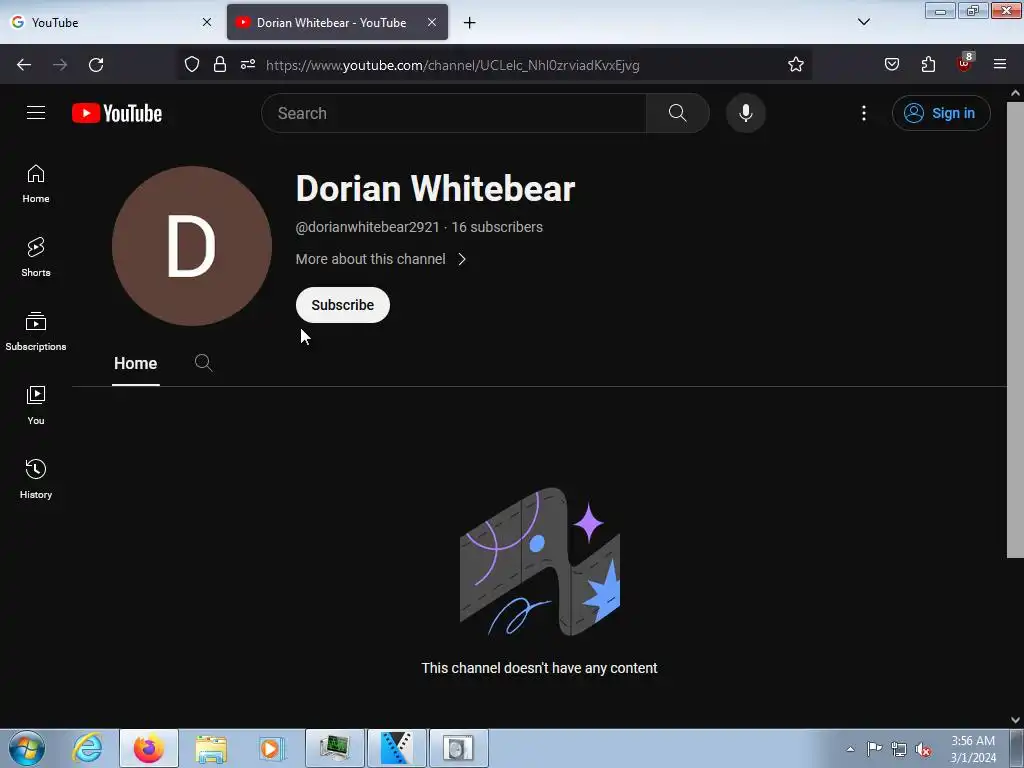The height and width of the screenshot is (768, 1024).
Task: Click the 16 subscribers text
Action: [x=497, y=227]
